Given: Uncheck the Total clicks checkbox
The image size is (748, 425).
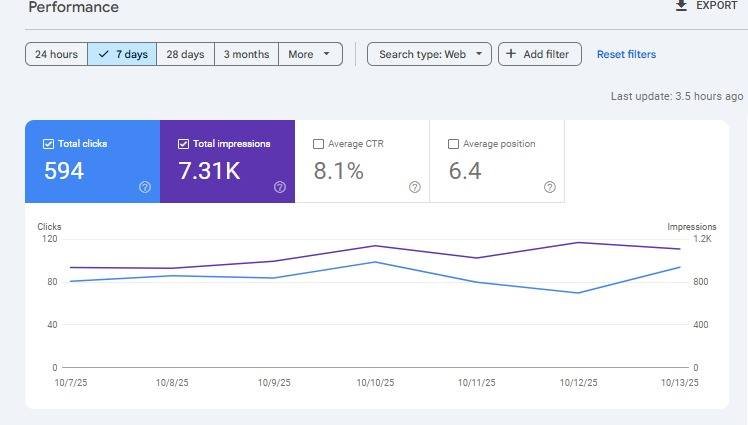Looking at the screenshot, I should pyautogui.click(x=48, y=144).
